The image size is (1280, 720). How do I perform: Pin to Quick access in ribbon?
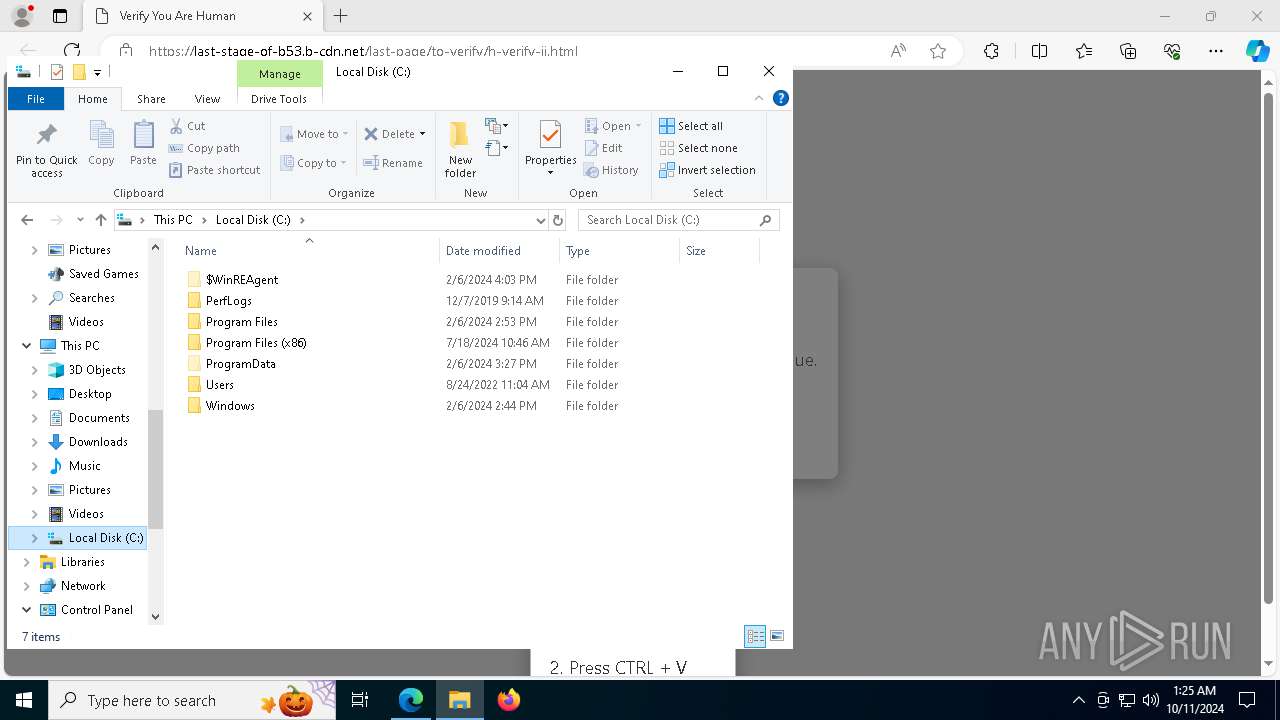tap(46, 151)
